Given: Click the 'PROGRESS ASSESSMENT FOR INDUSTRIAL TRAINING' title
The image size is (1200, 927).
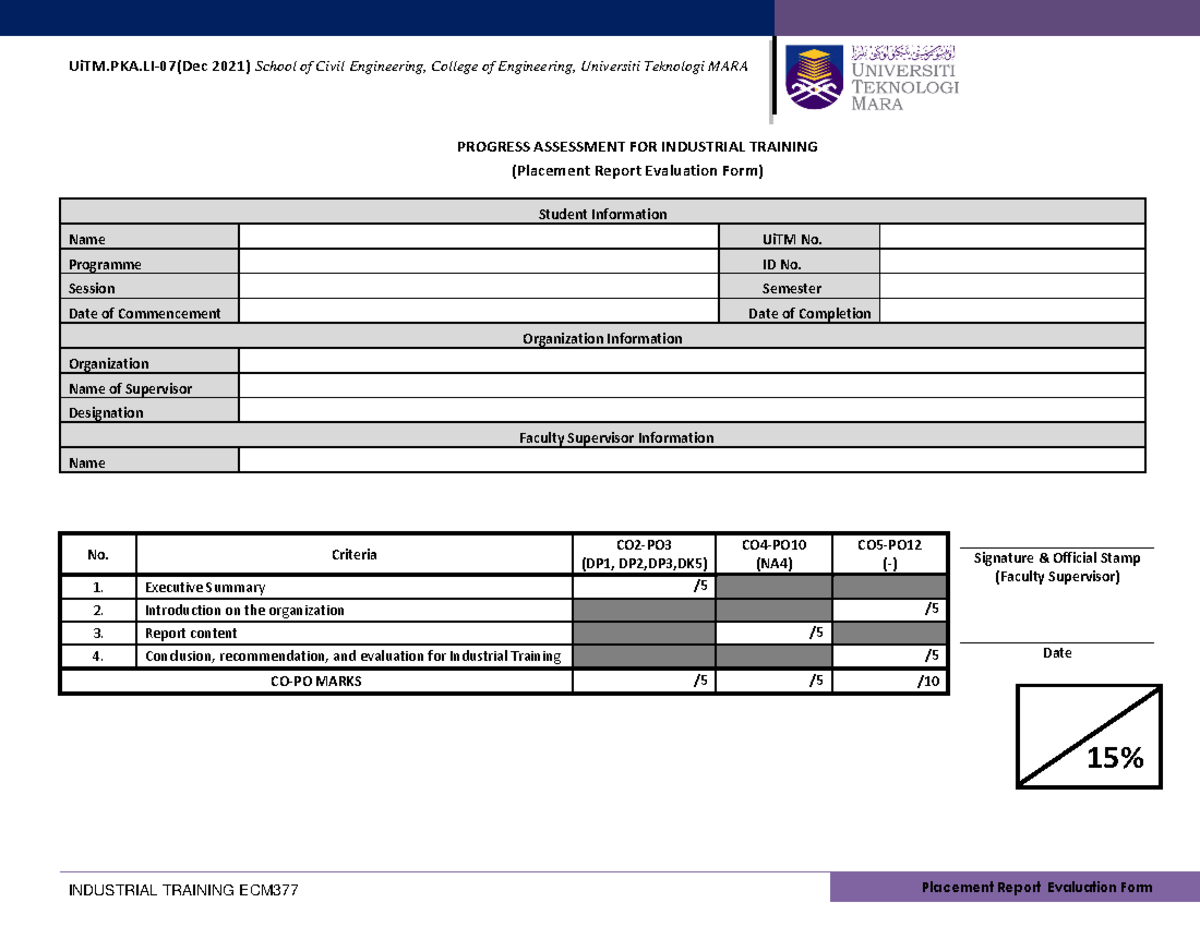Looking at the screenshot, I should [637, 146].
